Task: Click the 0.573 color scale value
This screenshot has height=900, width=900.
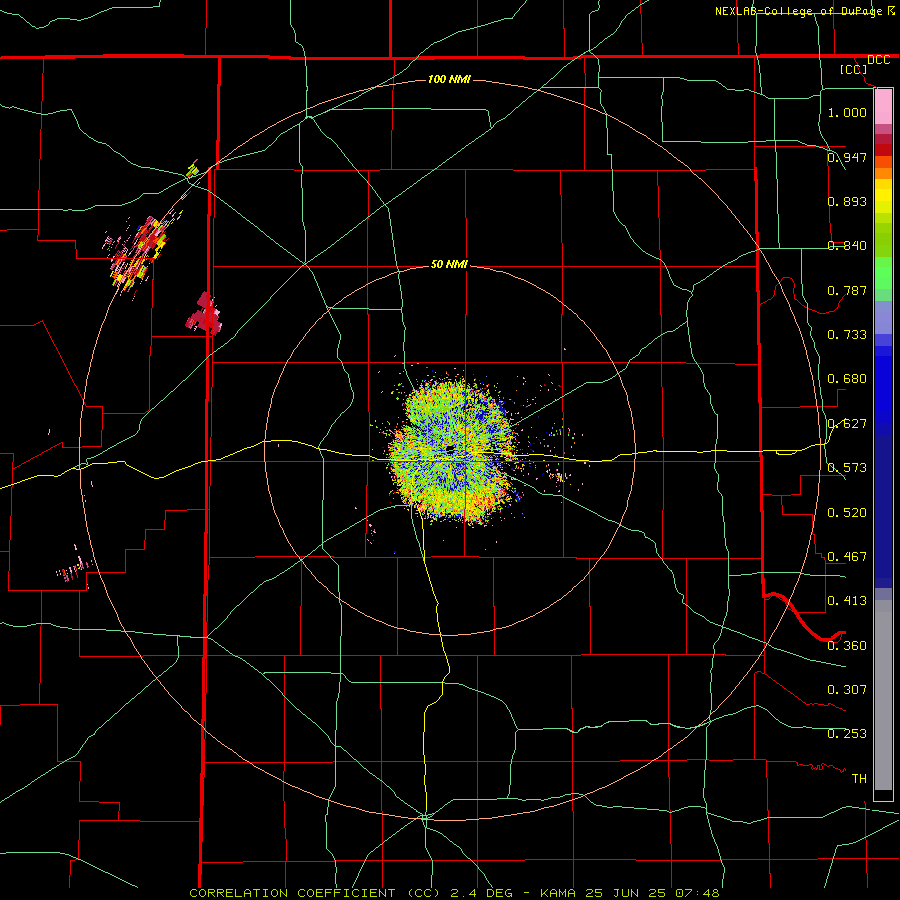Action: click(x=847, y=468)
